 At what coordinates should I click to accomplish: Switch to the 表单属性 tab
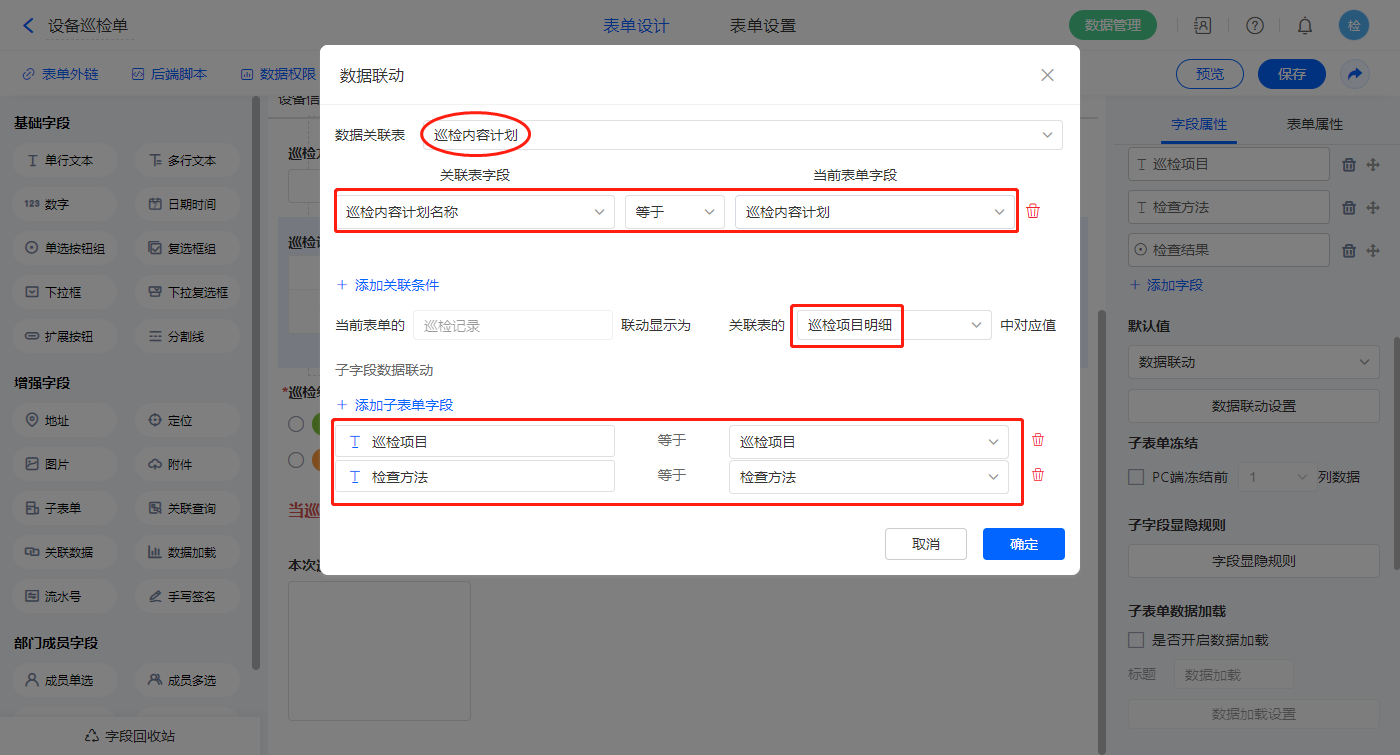(1314, 124)
